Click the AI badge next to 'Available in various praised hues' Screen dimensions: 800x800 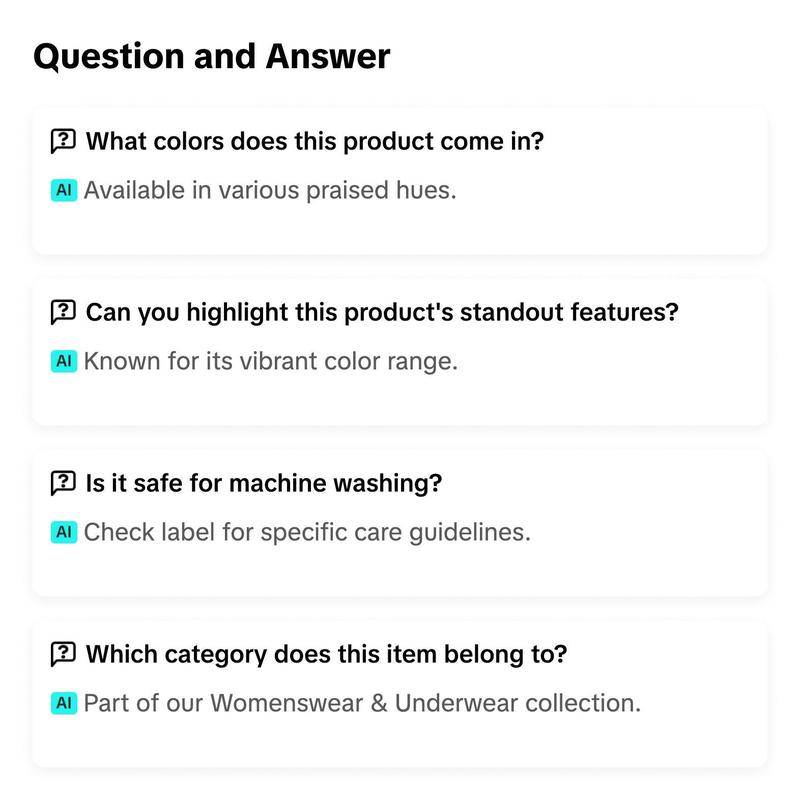[x=64, y=190]
